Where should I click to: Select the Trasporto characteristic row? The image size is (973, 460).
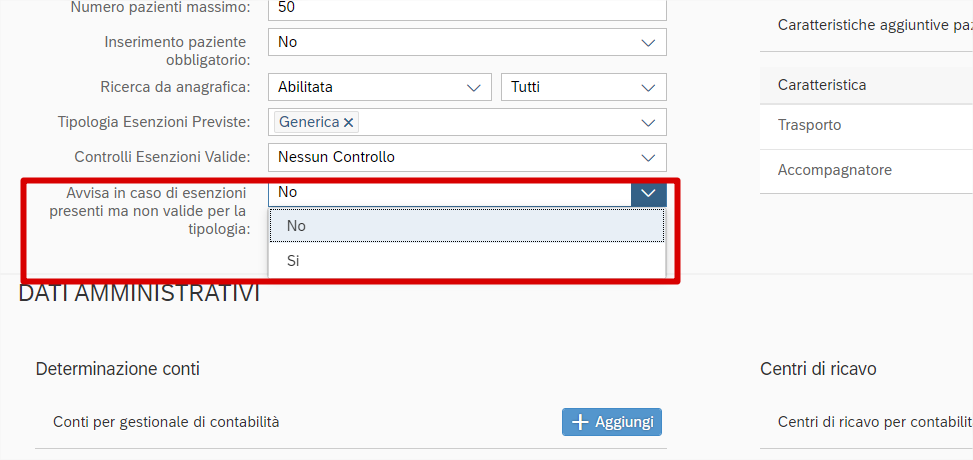click(866, 125)
